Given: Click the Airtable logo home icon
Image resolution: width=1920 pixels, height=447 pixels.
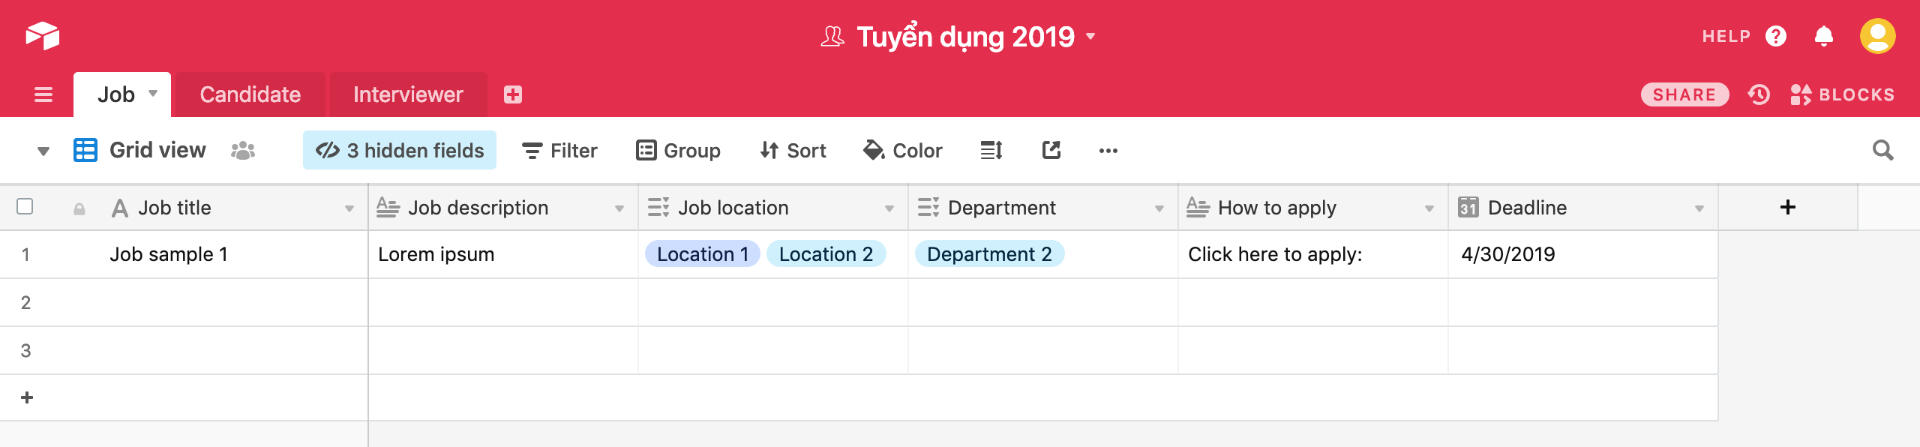Looking at the screenshot, I should point(42,36).
